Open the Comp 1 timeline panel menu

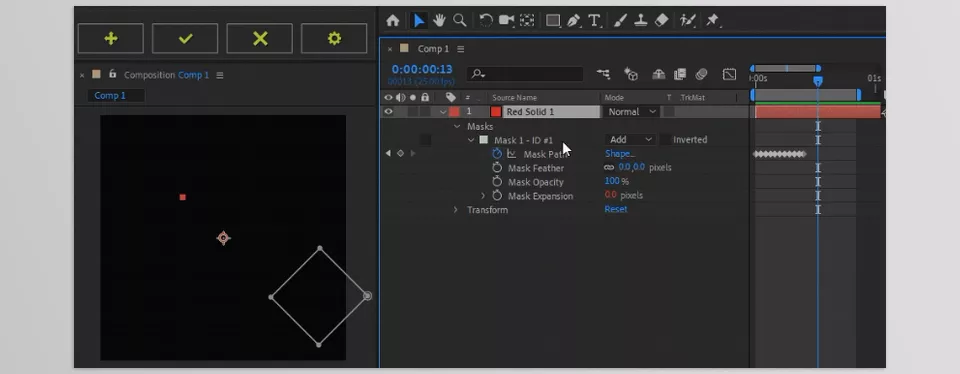[x=461, y=49]
